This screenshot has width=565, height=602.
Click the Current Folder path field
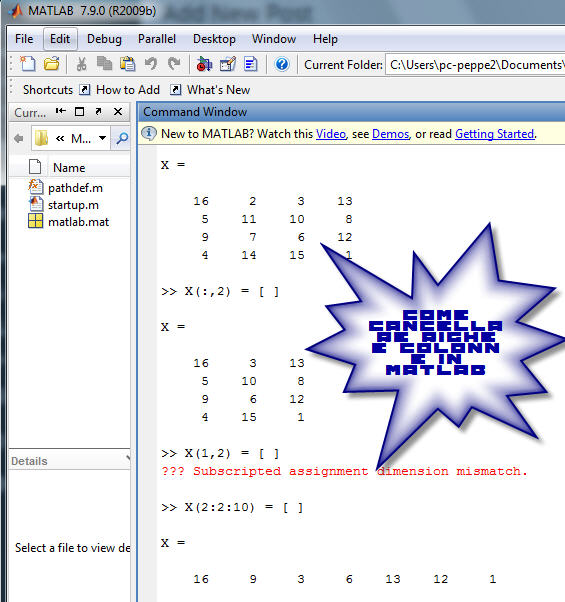coord(475,64)
